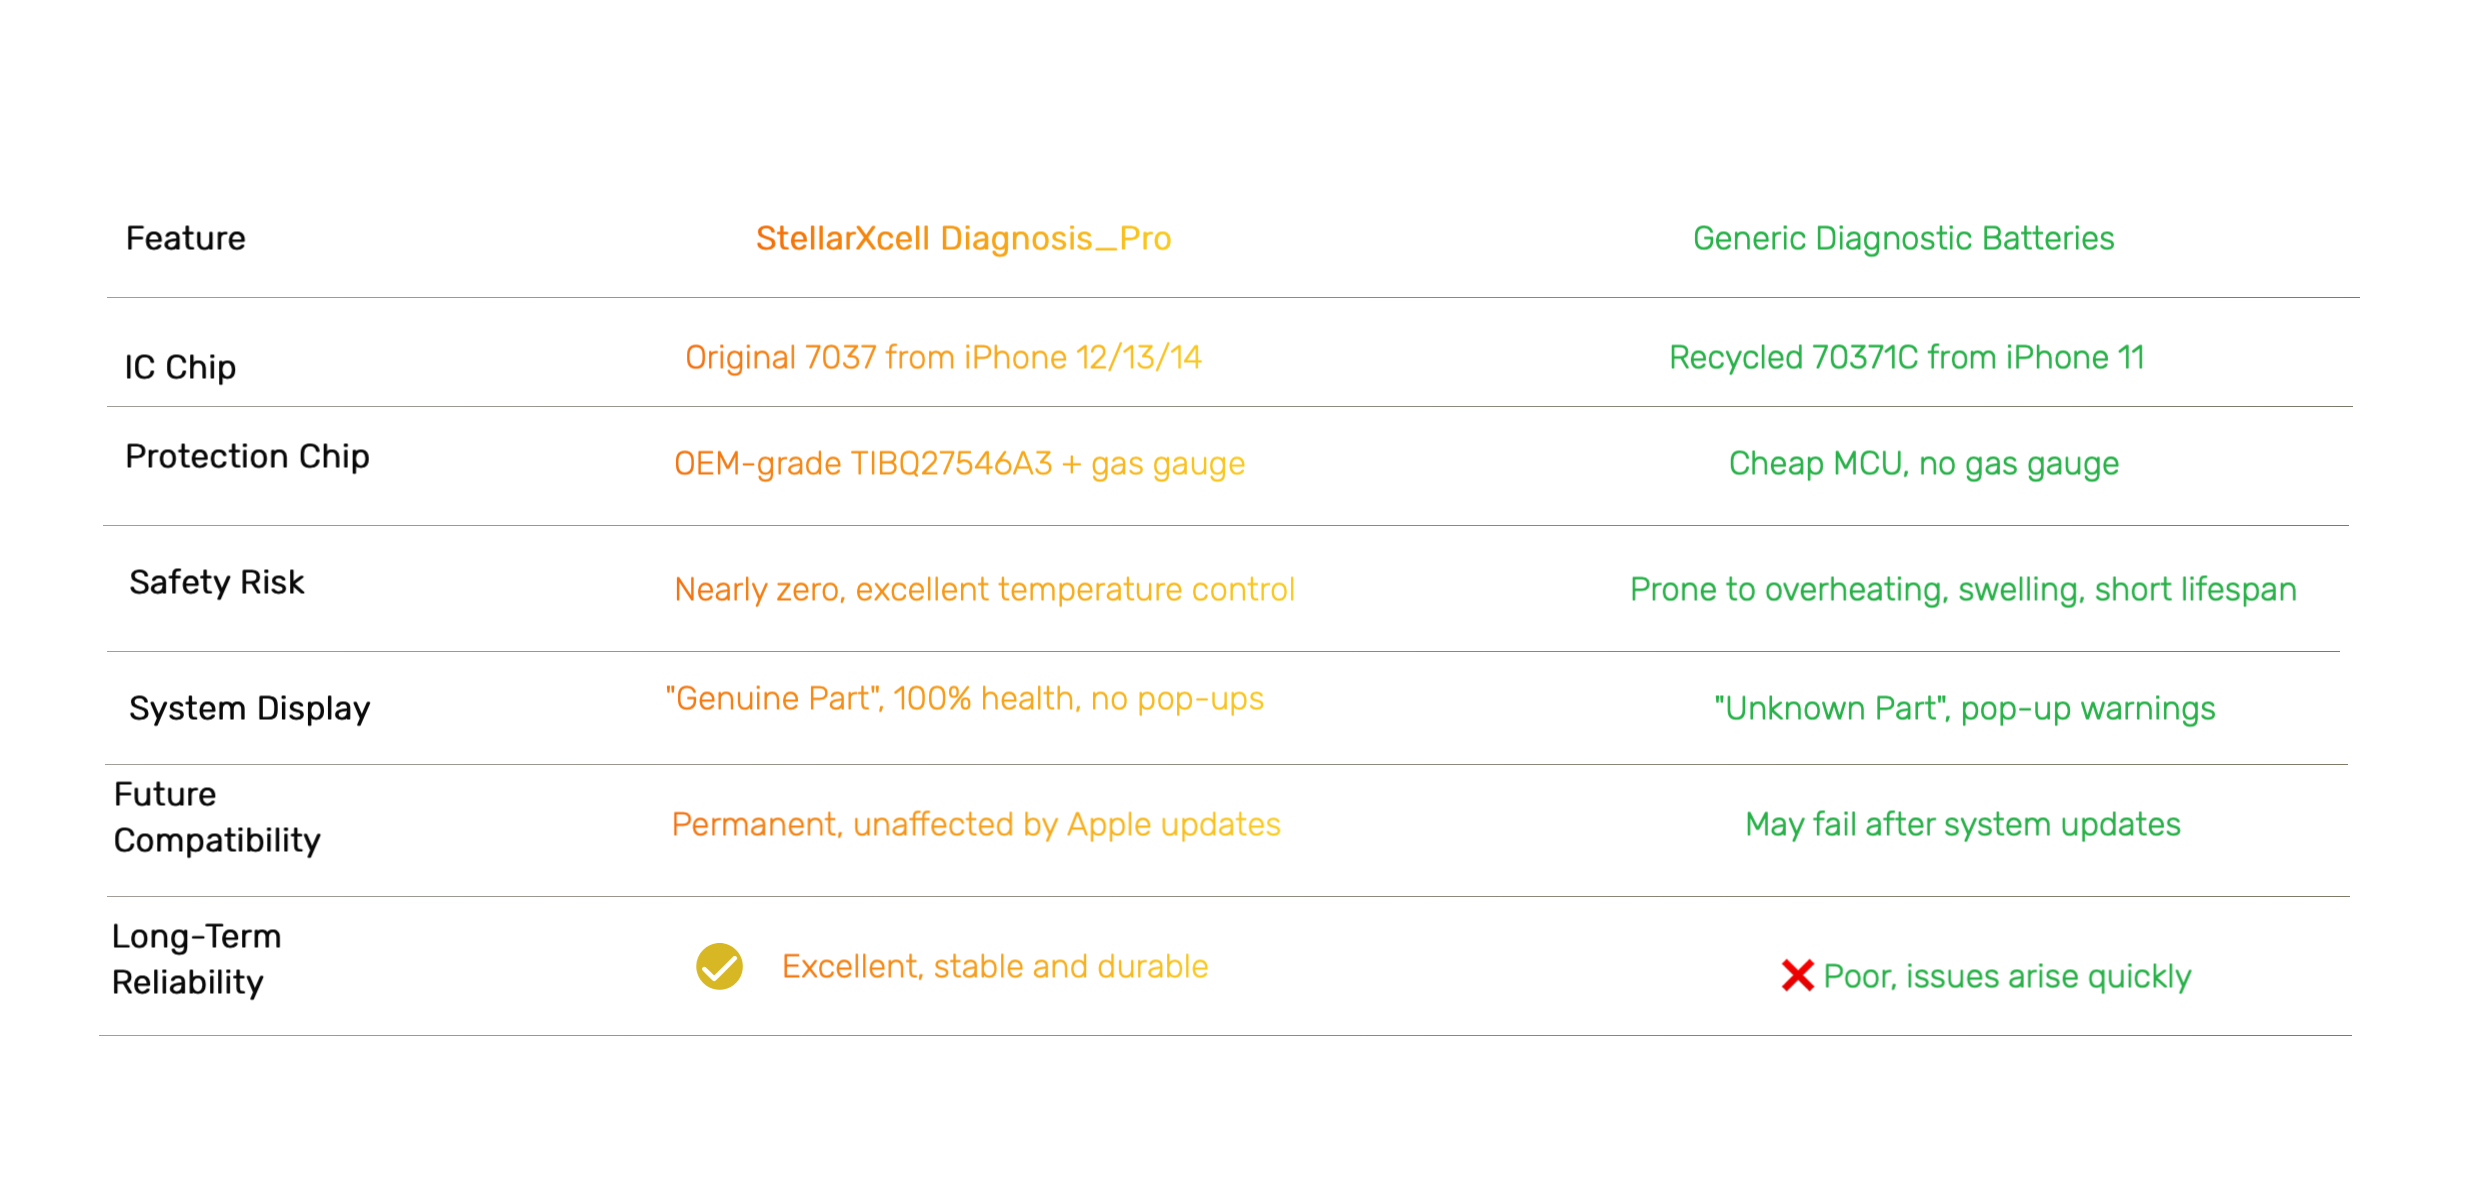This screenshot has width=2480, height=1181.
Task: Click the Feature column header
Action: click(x=185, y=238)
